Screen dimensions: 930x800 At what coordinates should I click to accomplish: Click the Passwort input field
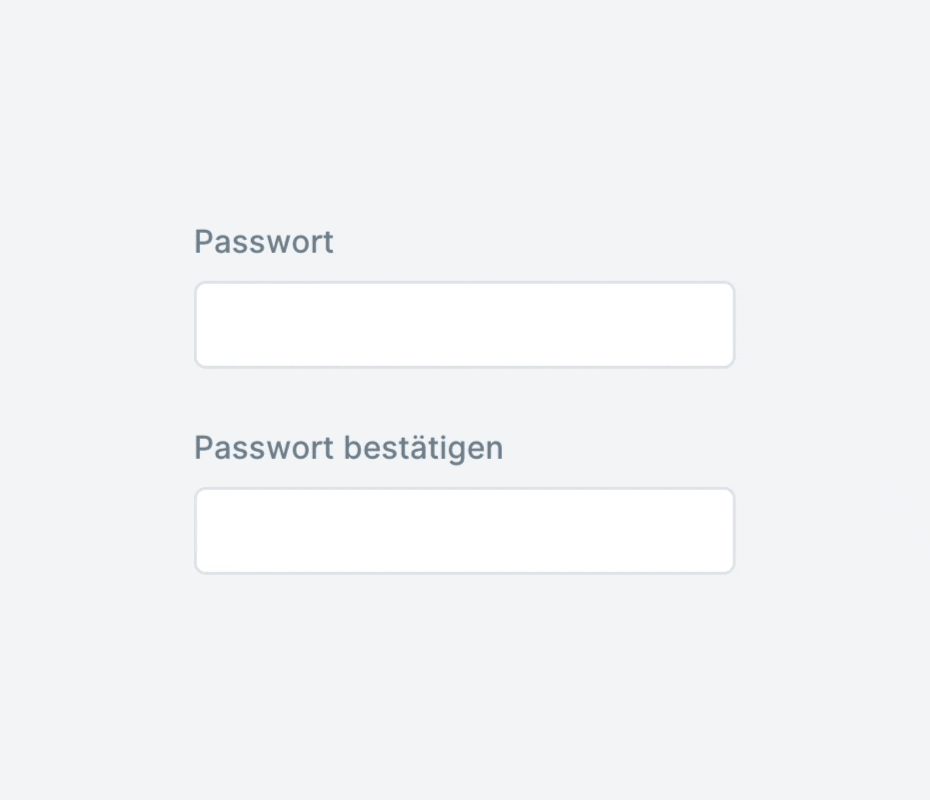tap(464, 324)
